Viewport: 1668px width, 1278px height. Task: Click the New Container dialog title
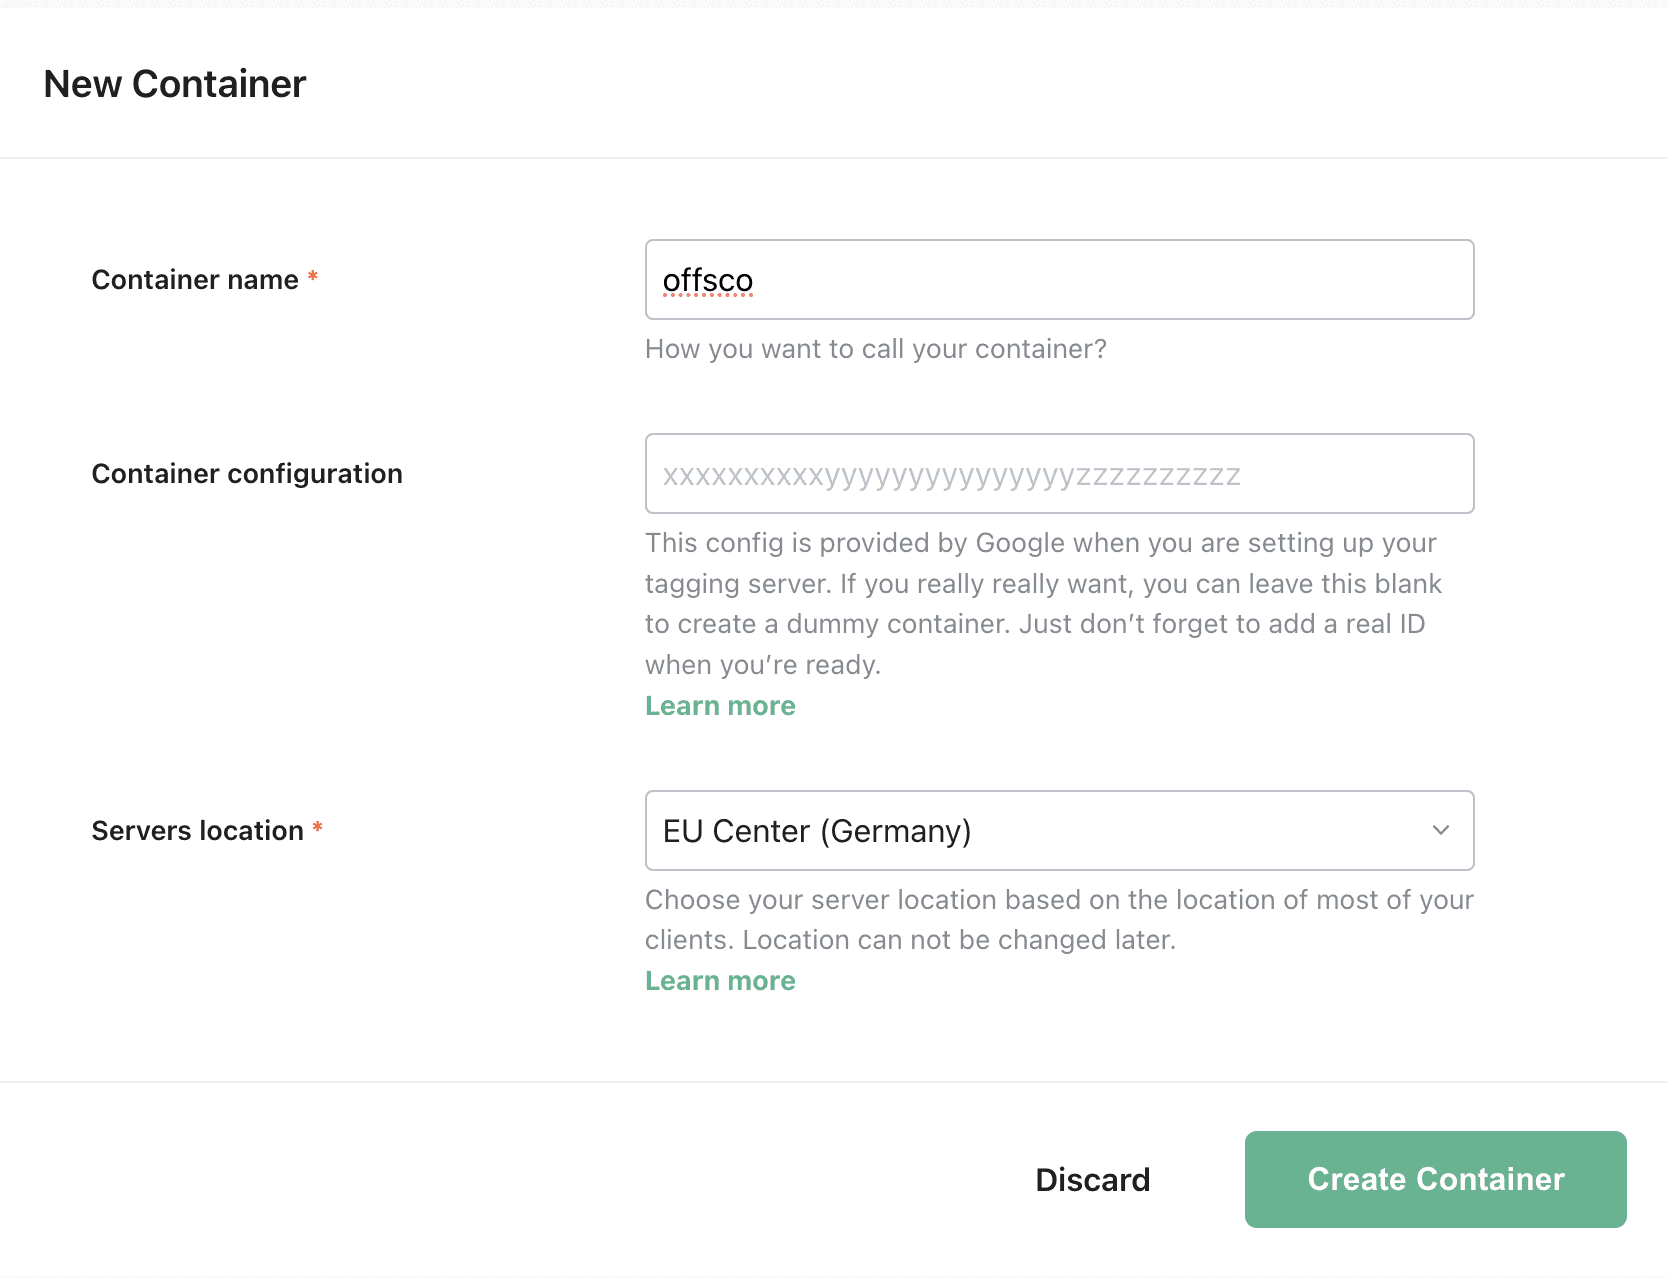174,84
